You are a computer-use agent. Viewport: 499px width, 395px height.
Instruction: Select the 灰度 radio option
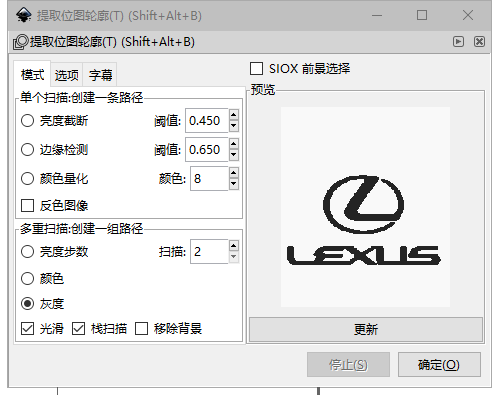point(27,304)
